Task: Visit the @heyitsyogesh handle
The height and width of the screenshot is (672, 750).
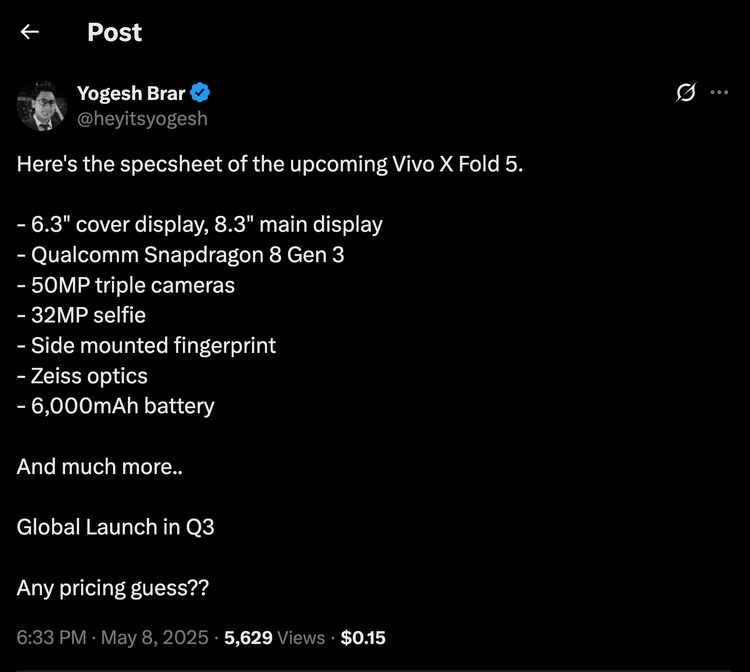Action: tap(142, 118)
